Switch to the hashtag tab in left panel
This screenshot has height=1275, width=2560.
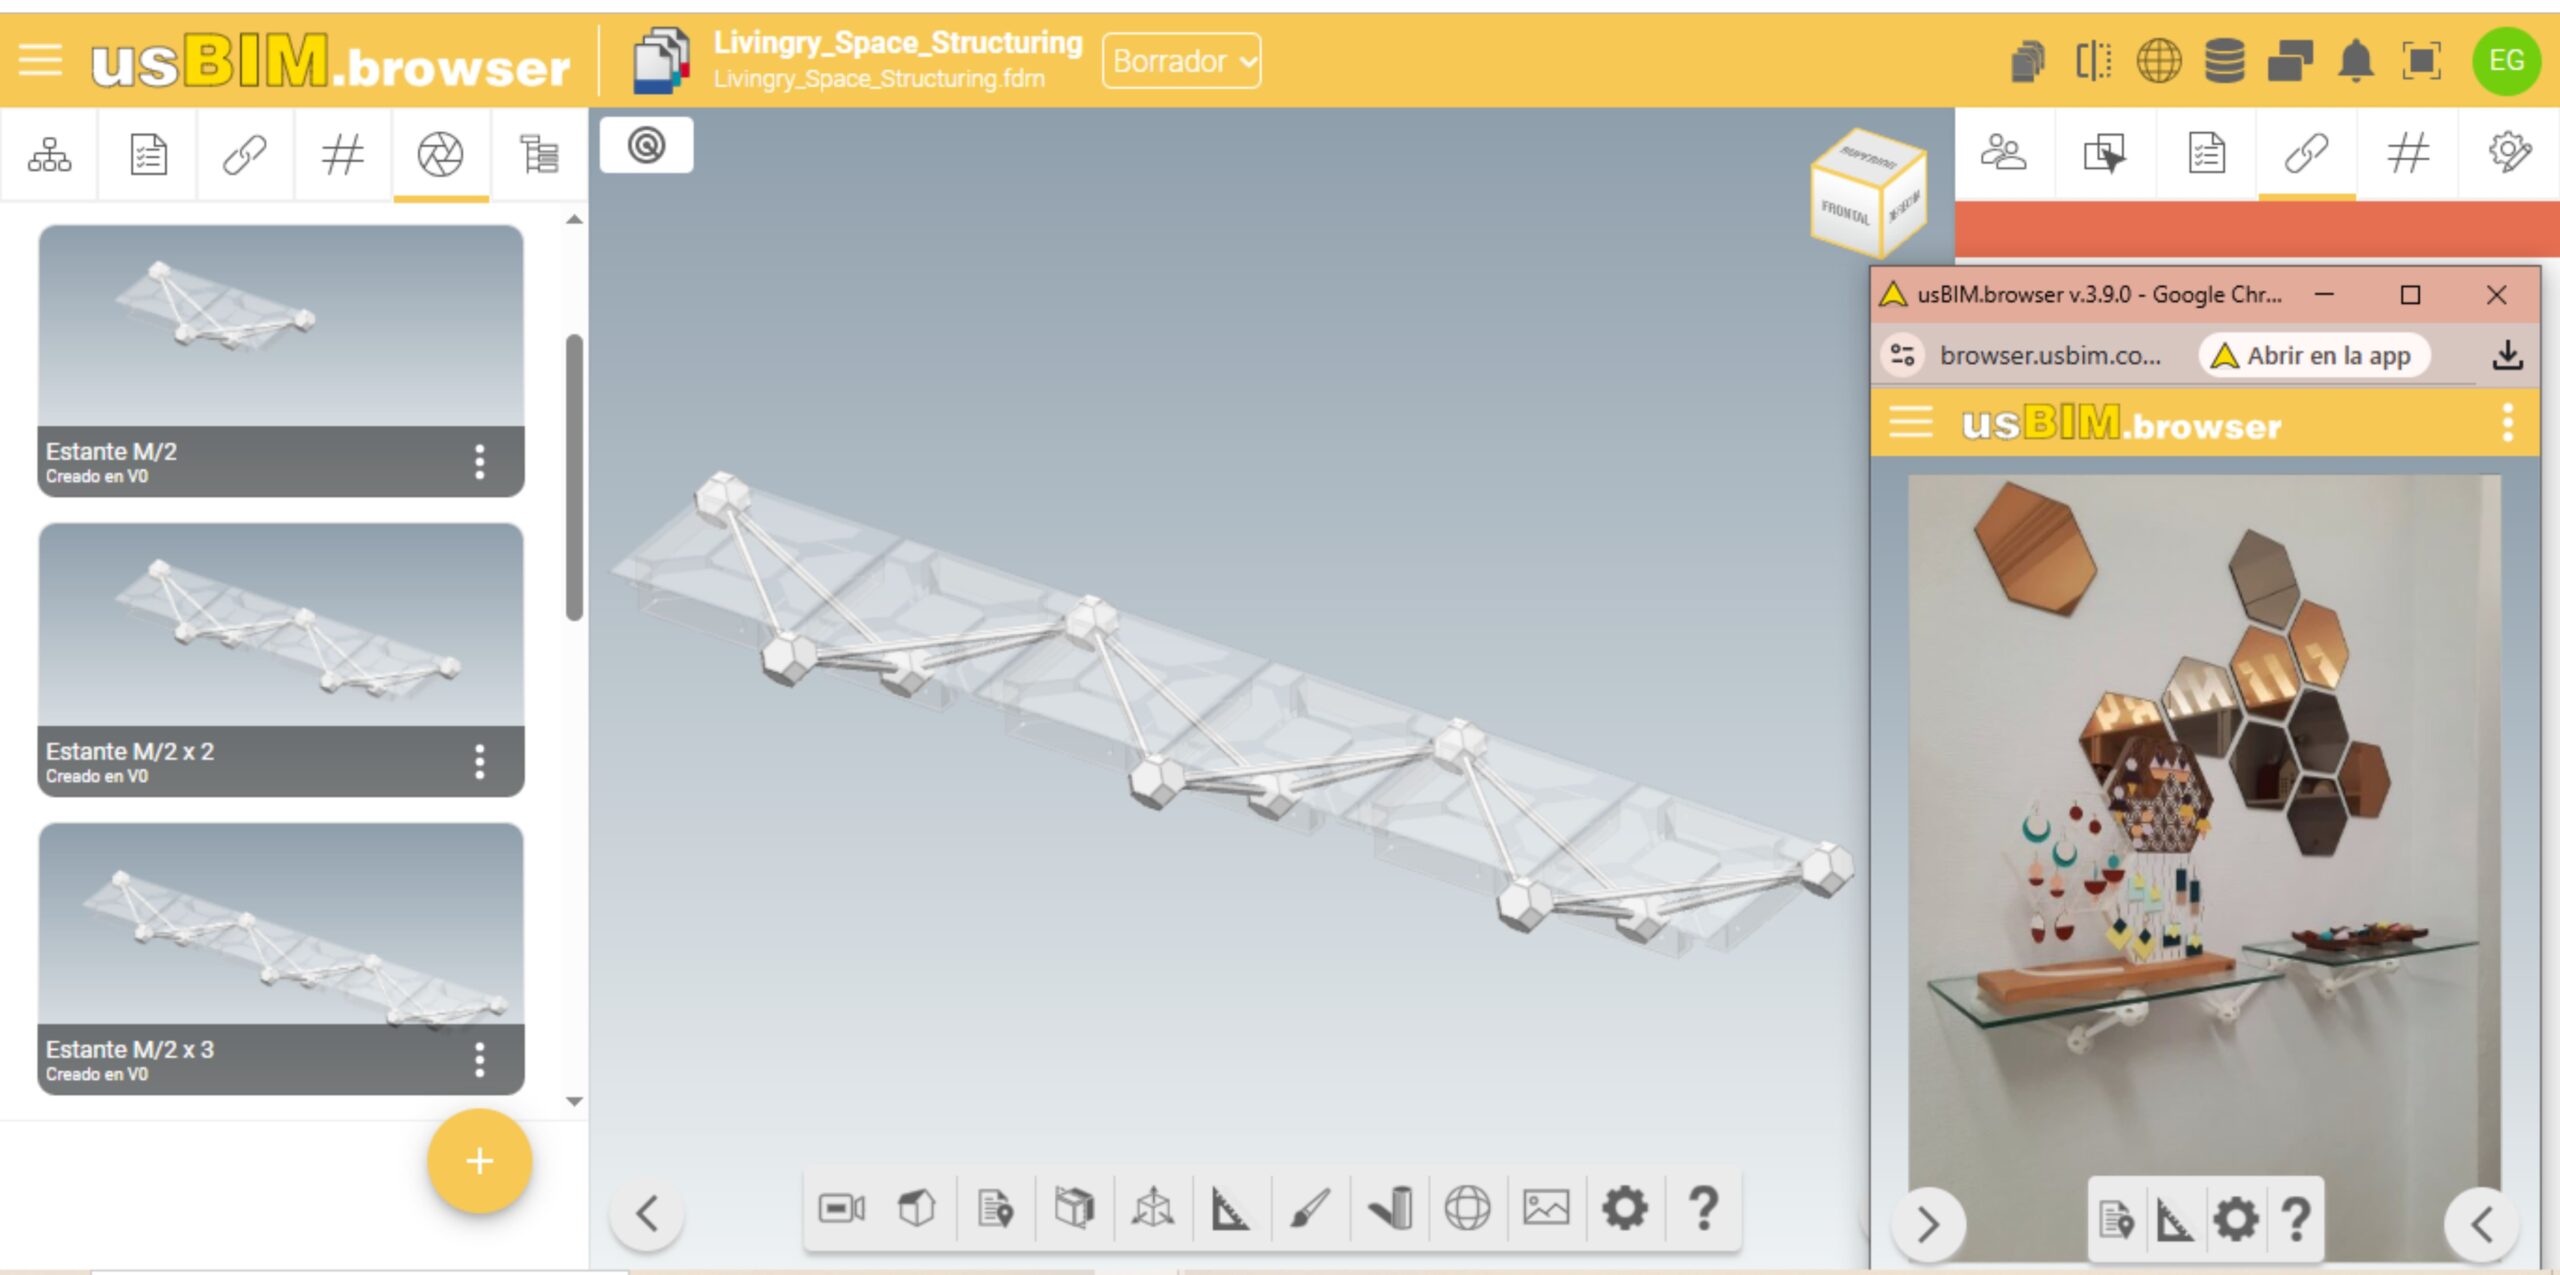[342, 155]
